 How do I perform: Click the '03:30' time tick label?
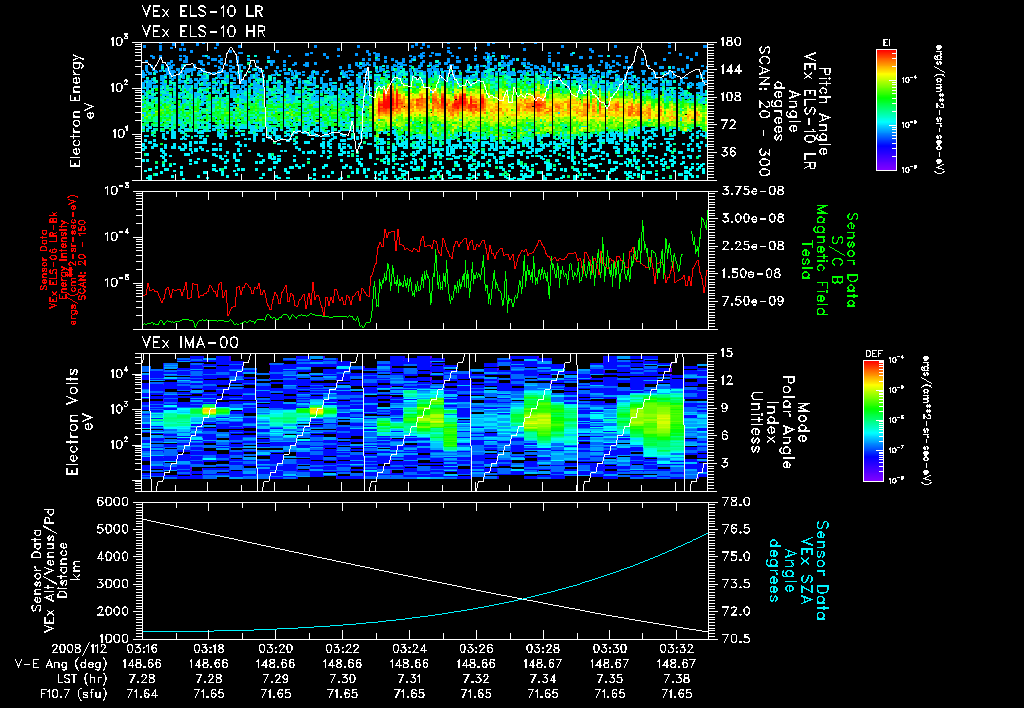pyautogui.click(x=609, y=649)
